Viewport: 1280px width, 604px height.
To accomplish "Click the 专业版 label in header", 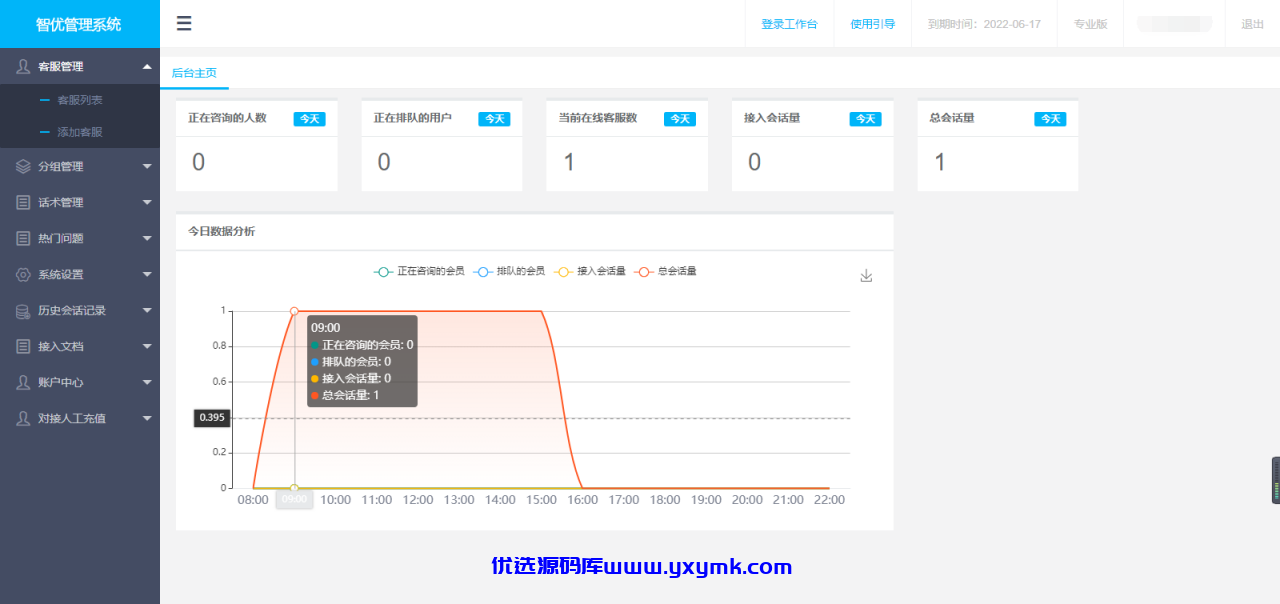I will pos(1090,24).
